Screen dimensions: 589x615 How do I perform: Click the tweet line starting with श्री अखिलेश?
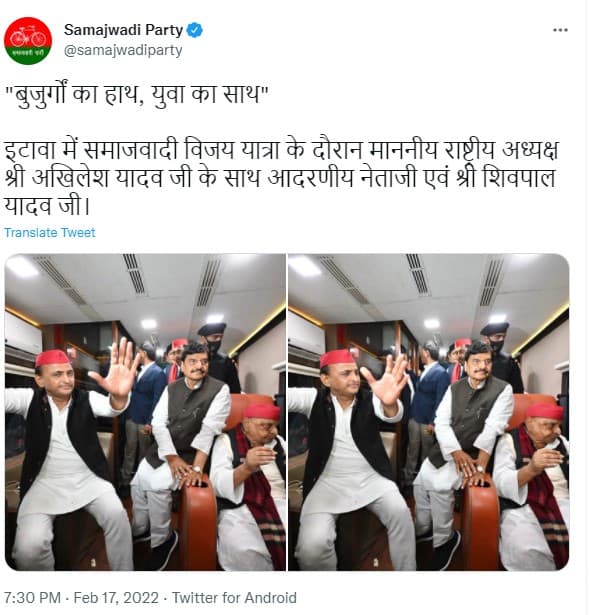coord(280,178)
